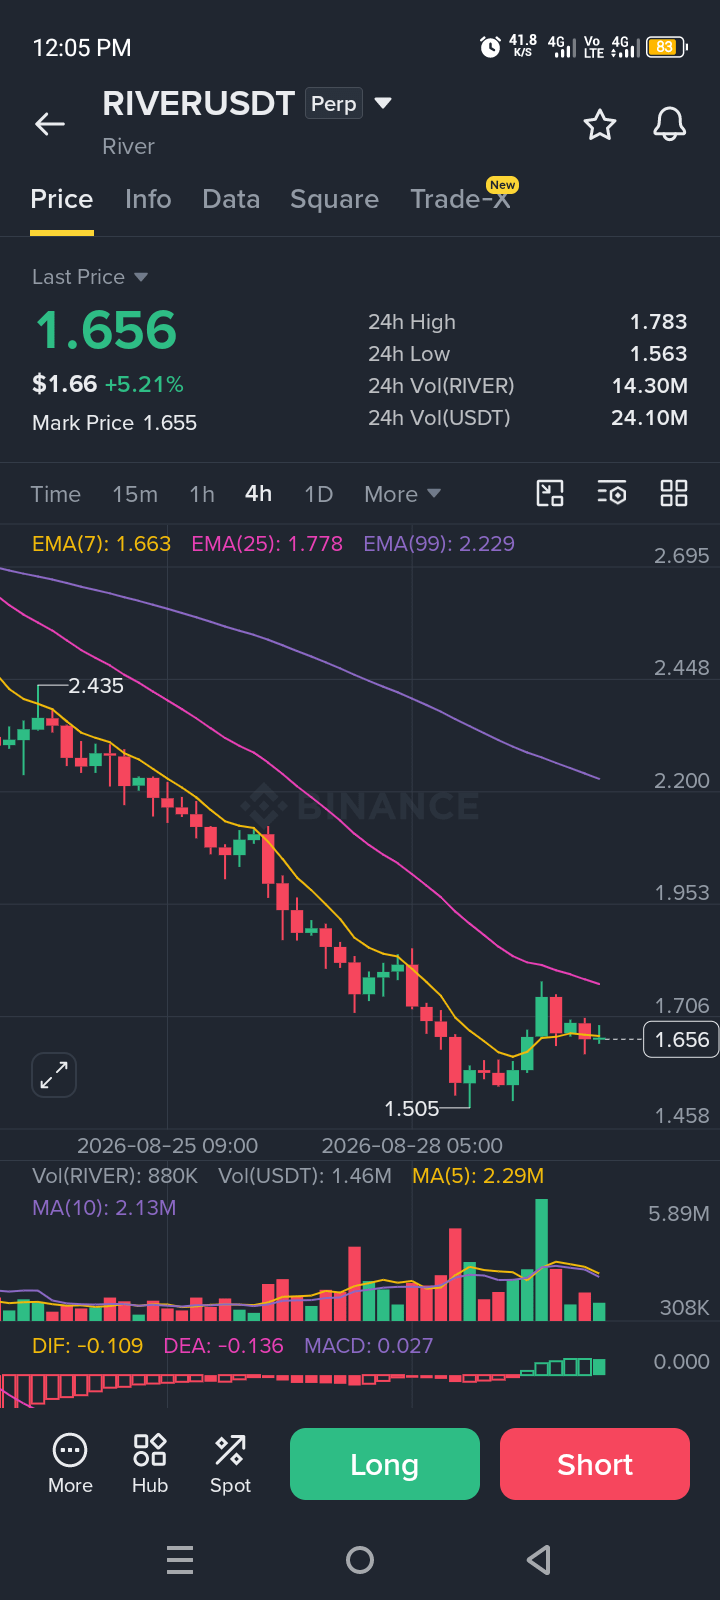Tap the Vol(RIVER): 880K label

115,1176
